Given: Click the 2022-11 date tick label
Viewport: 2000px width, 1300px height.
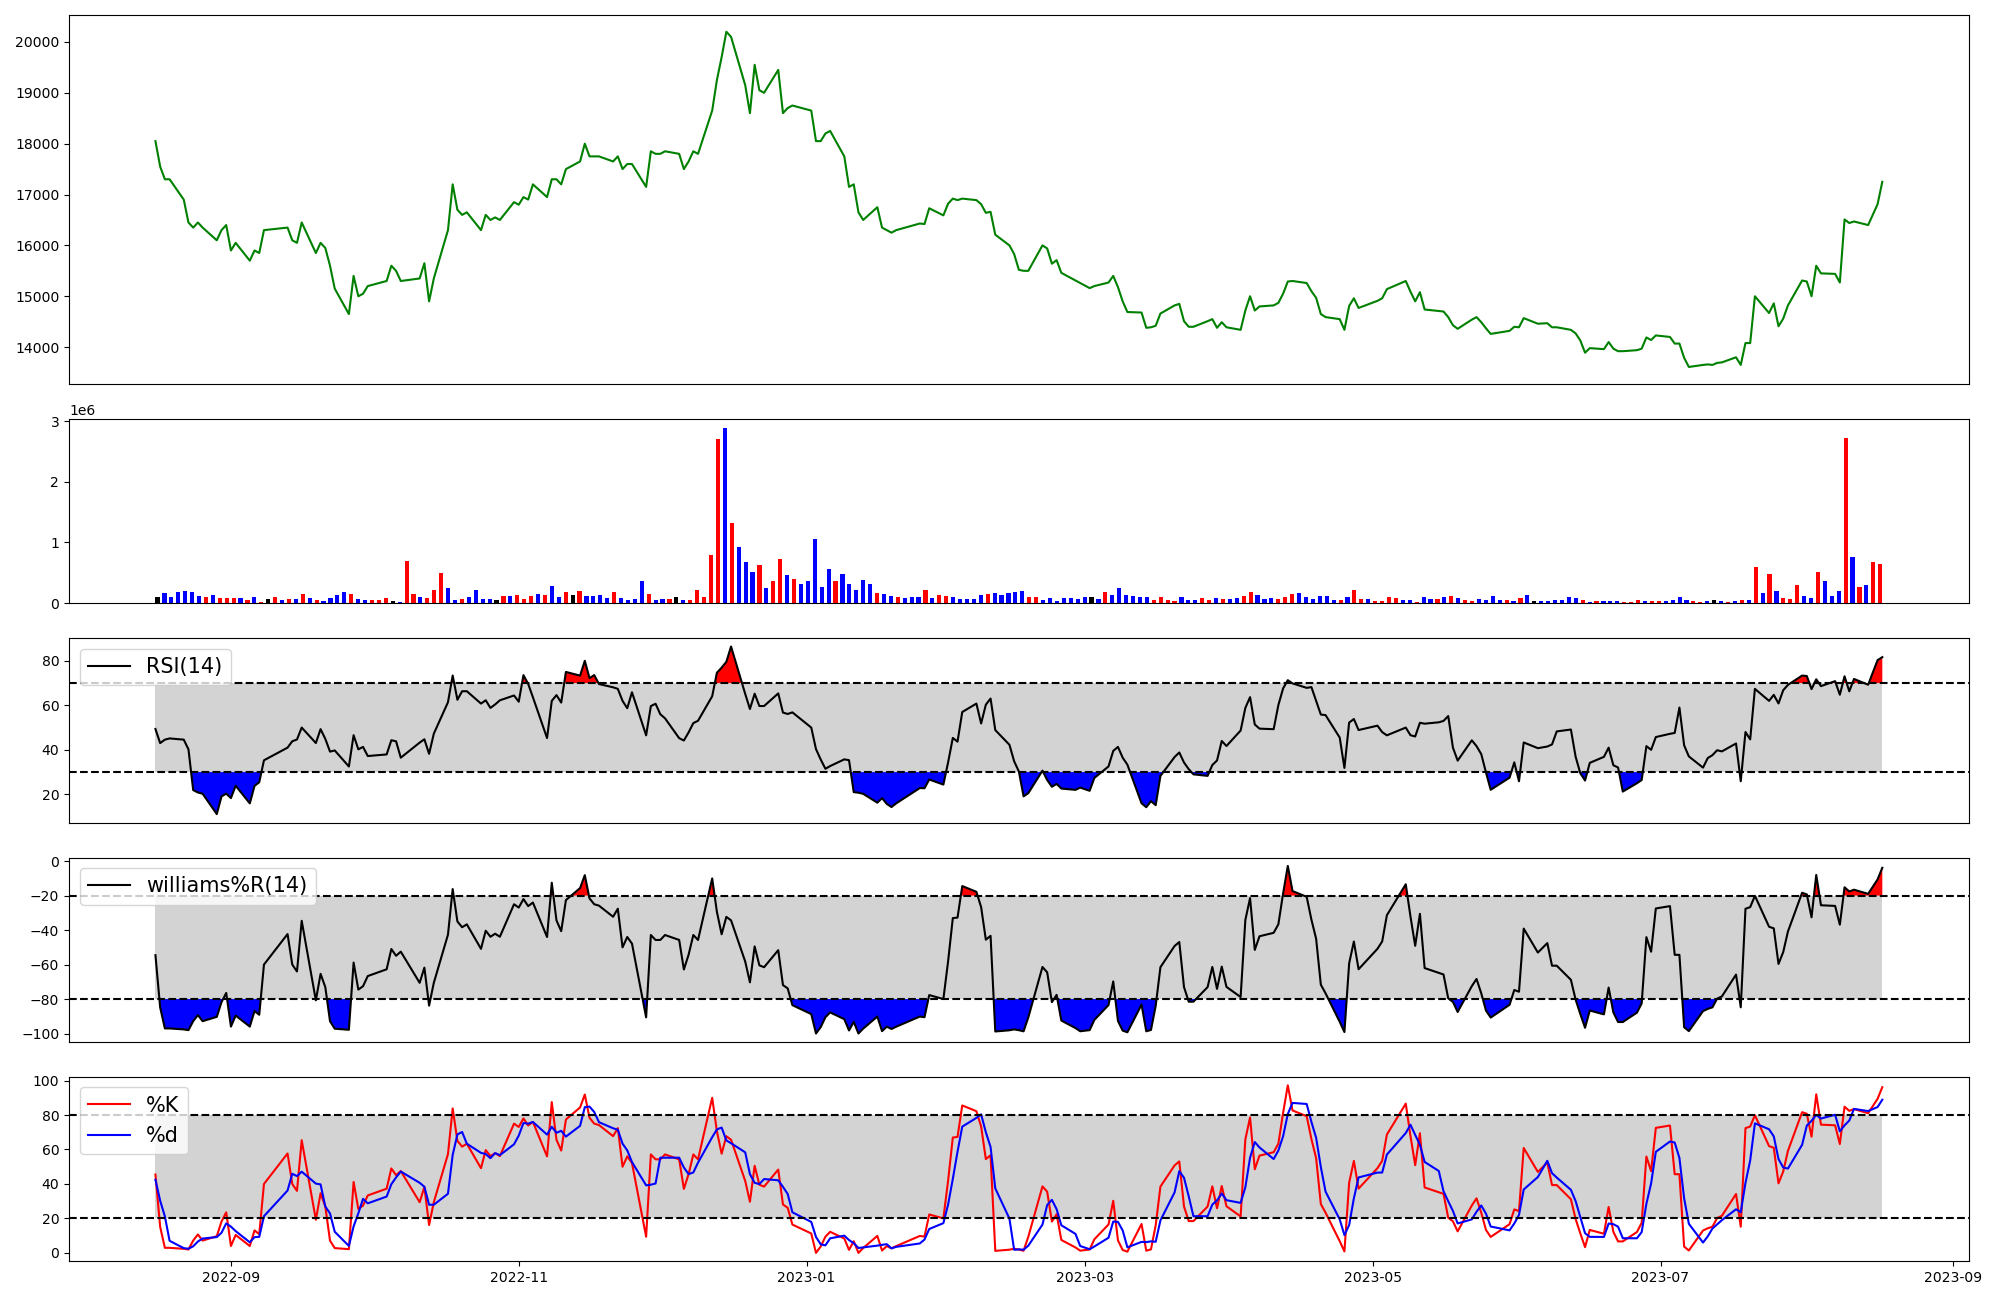Looking at the screenshot, I should [519, 1277].
